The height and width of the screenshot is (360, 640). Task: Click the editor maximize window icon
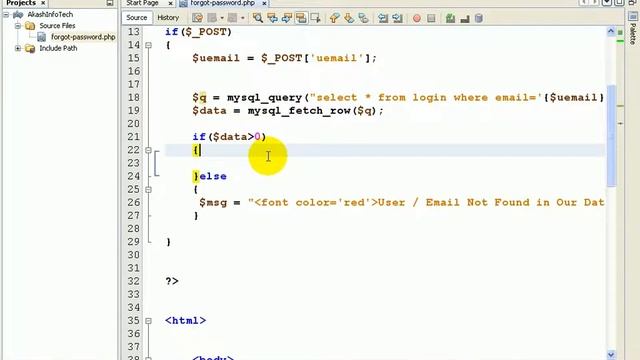[619, 2]
